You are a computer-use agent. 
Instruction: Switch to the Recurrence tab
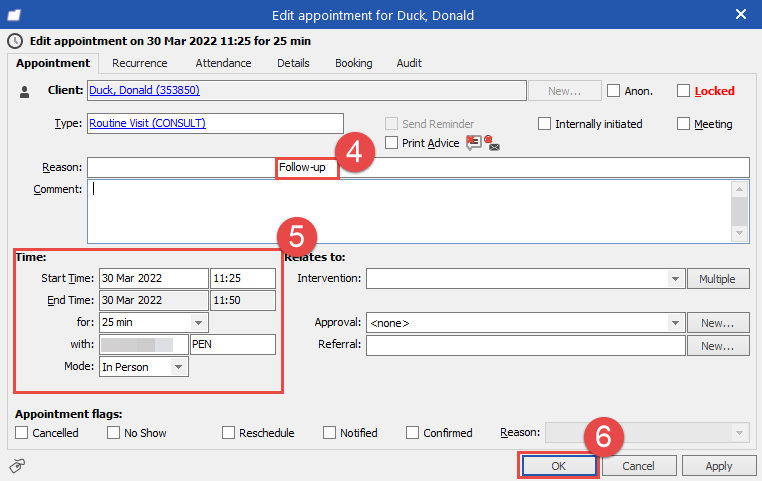pyautogui.click(x=140, y=63)
